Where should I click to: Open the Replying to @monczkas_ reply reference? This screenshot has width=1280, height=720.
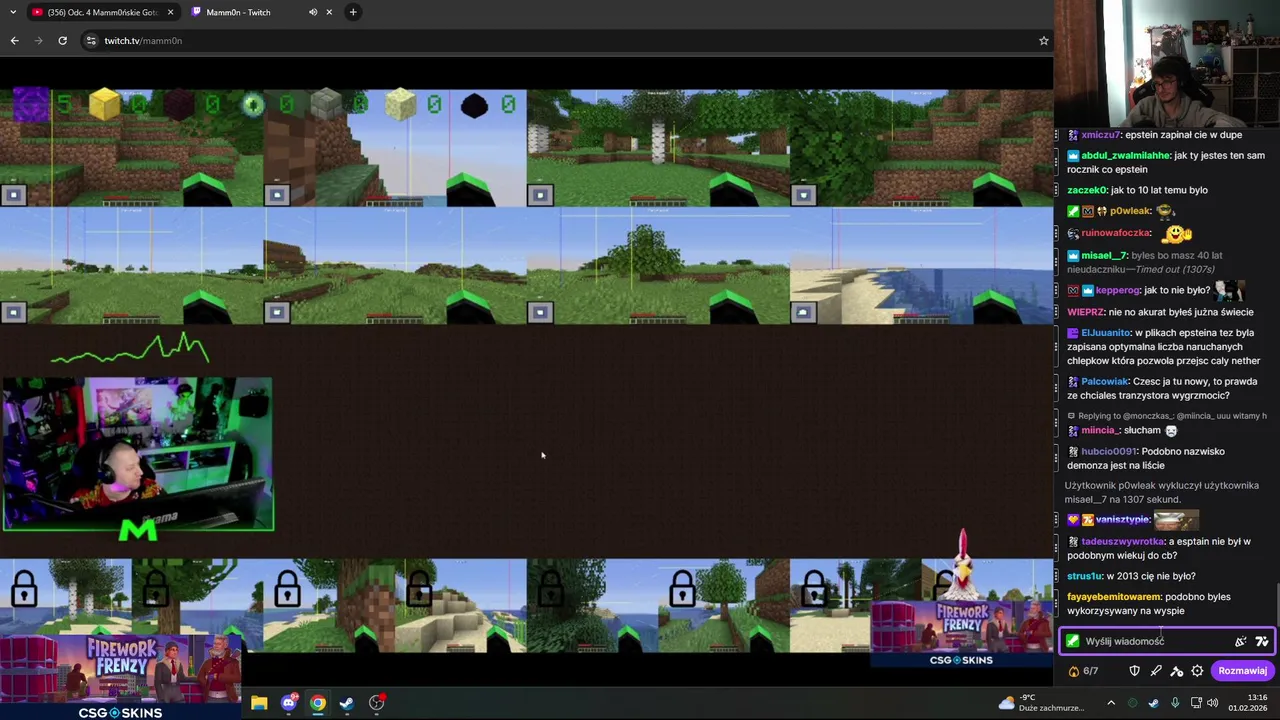[x=1167, y=416]
